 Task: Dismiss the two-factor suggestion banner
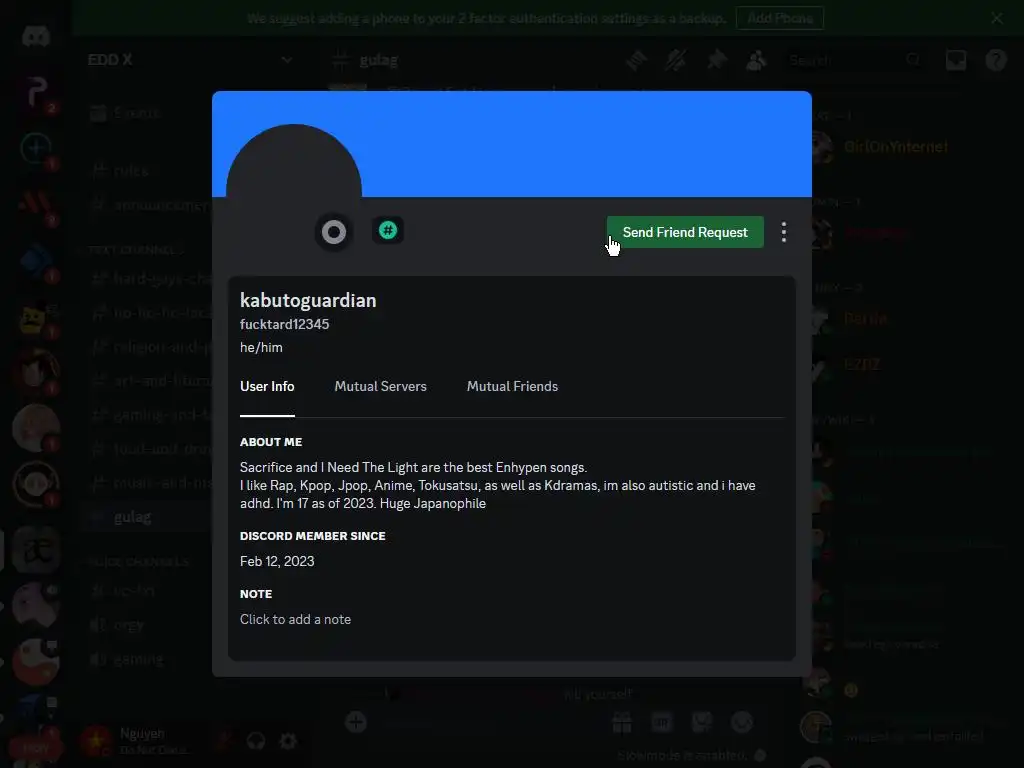tap(997, 18)
